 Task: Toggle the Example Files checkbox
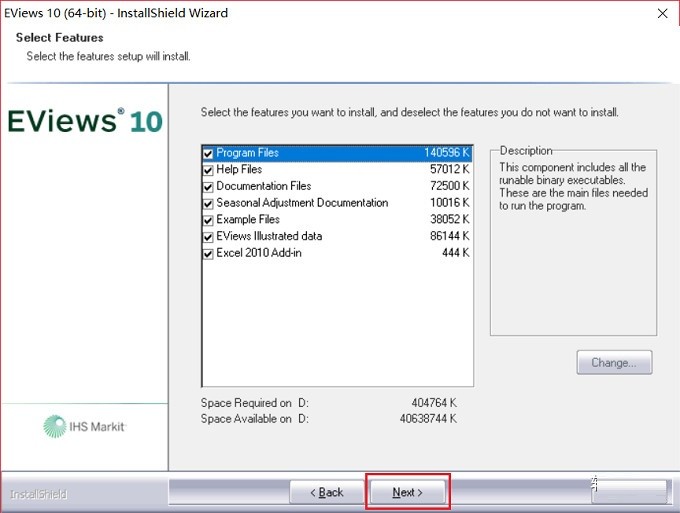[x=208, y=220]
